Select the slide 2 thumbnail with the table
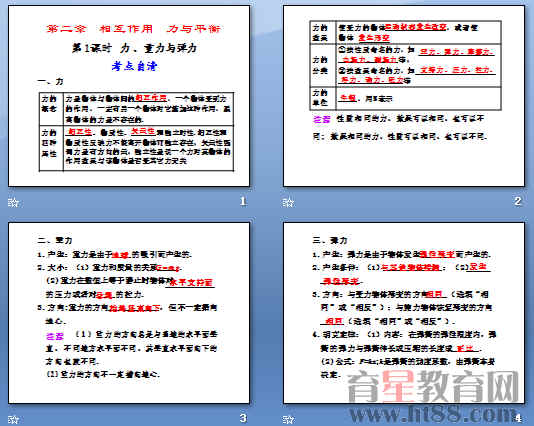The width and height of the screenshot is (534, 426). click(404, 96)
